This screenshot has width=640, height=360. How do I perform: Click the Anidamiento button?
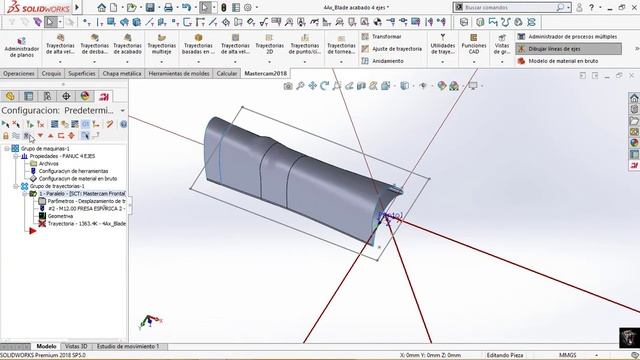(383, 61)
